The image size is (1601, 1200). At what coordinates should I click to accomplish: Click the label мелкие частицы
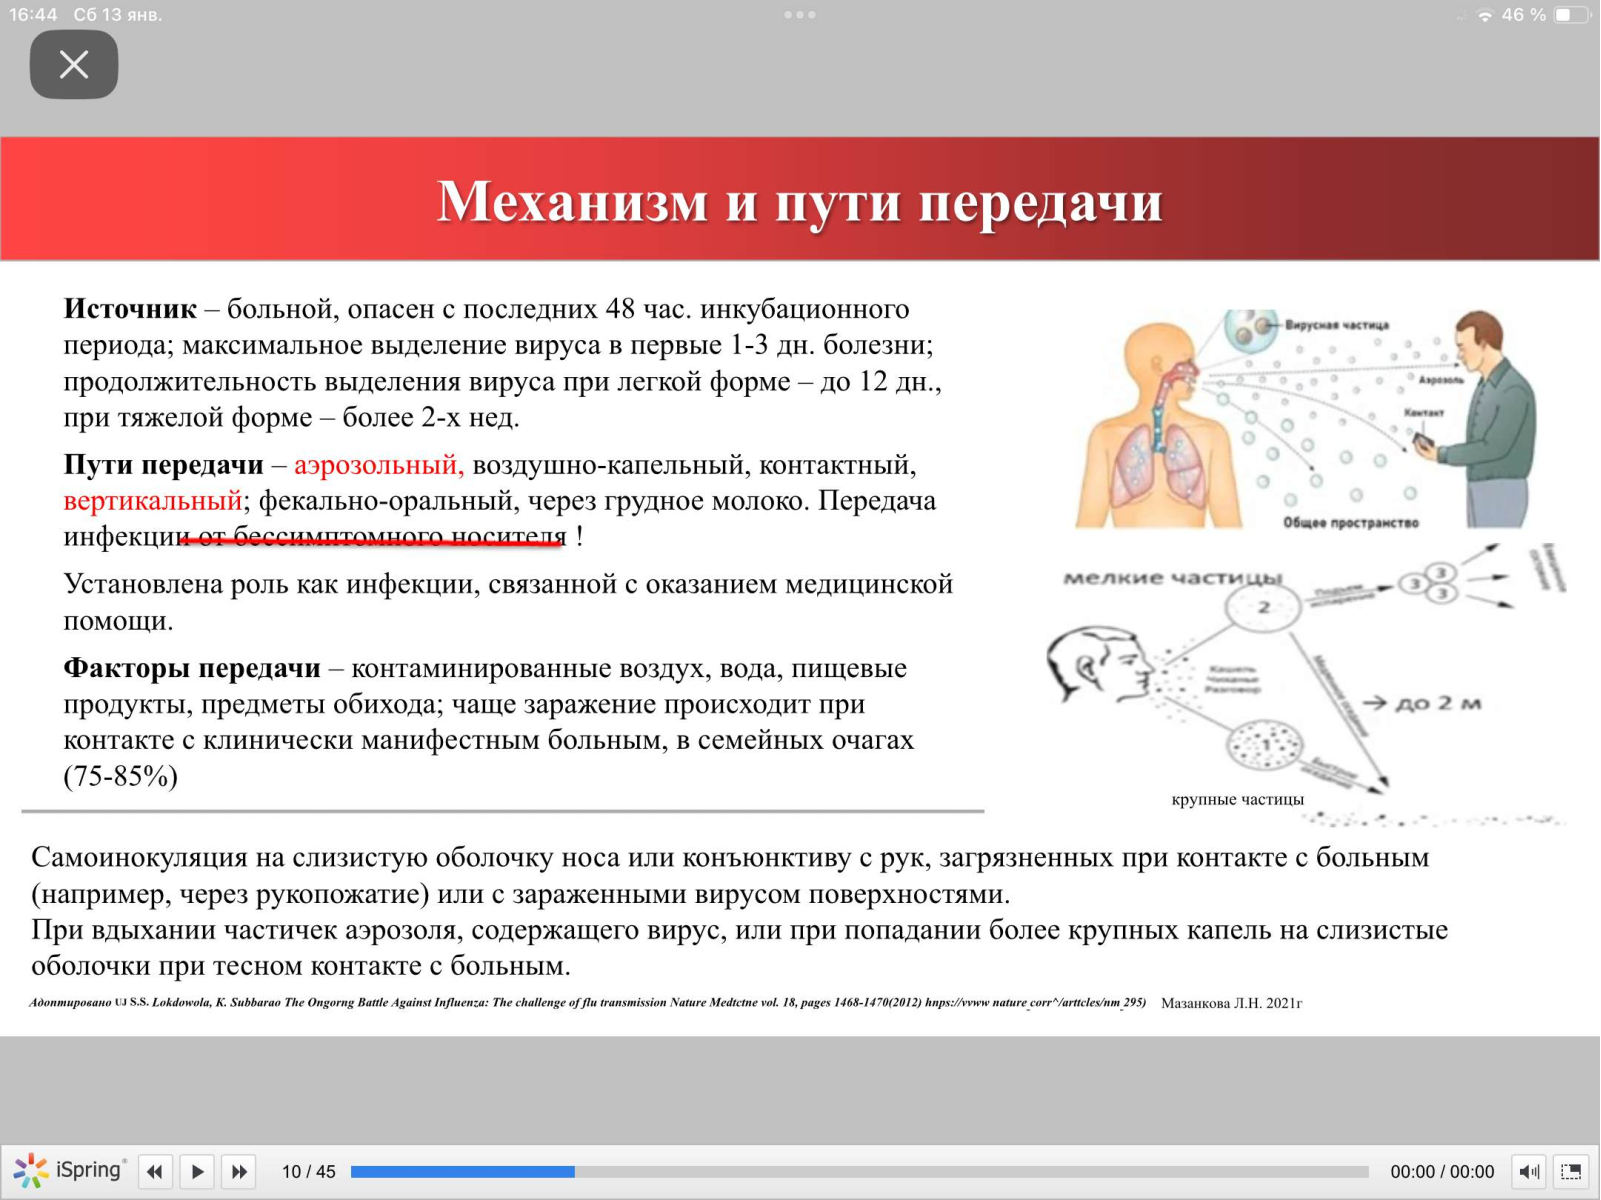pyautogui.click(x=1172, y=578)
